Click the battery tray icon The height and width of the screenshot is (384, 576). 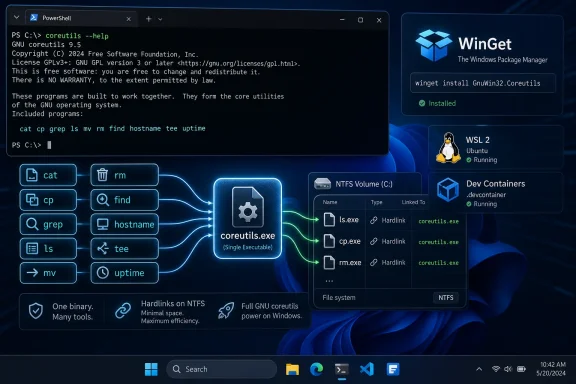(521, 369)
